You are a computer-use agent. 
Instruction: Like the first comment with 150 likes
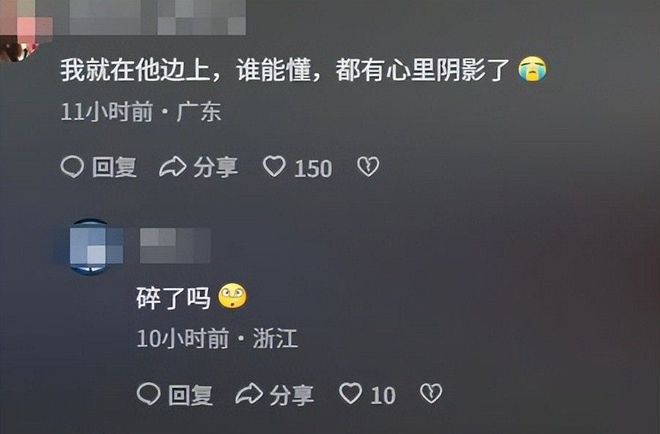click(274, 166)
